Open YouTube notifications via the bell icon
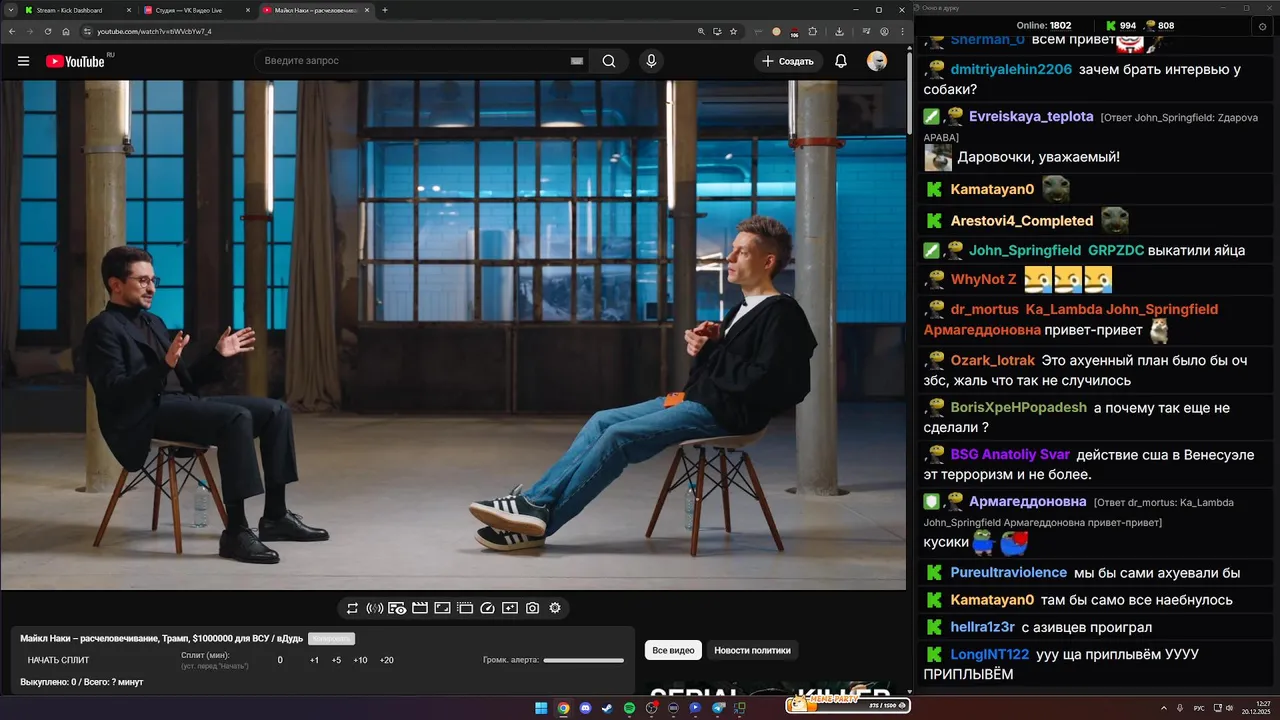 [841, 61]
